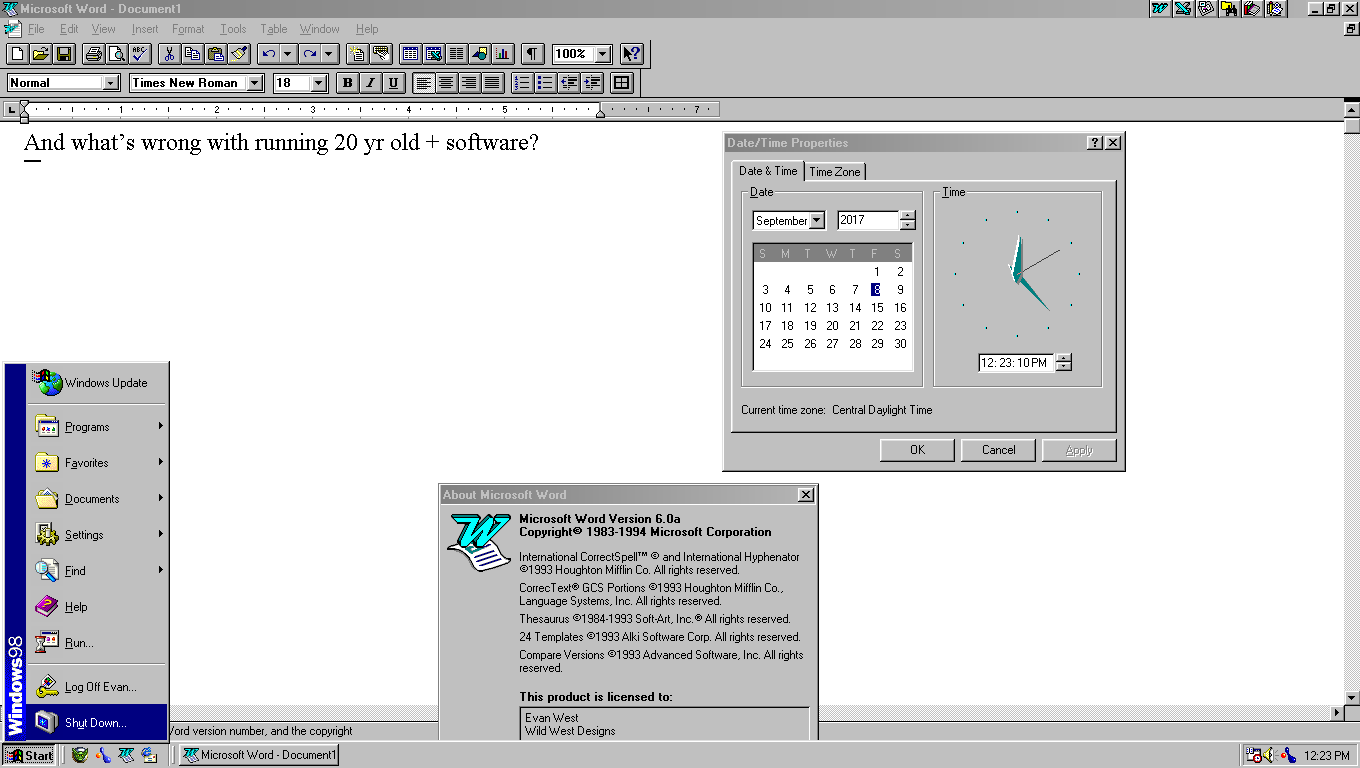The image size is (1360, 768).
Task: Apply numbered list formatting
Action: coord(521,83)
